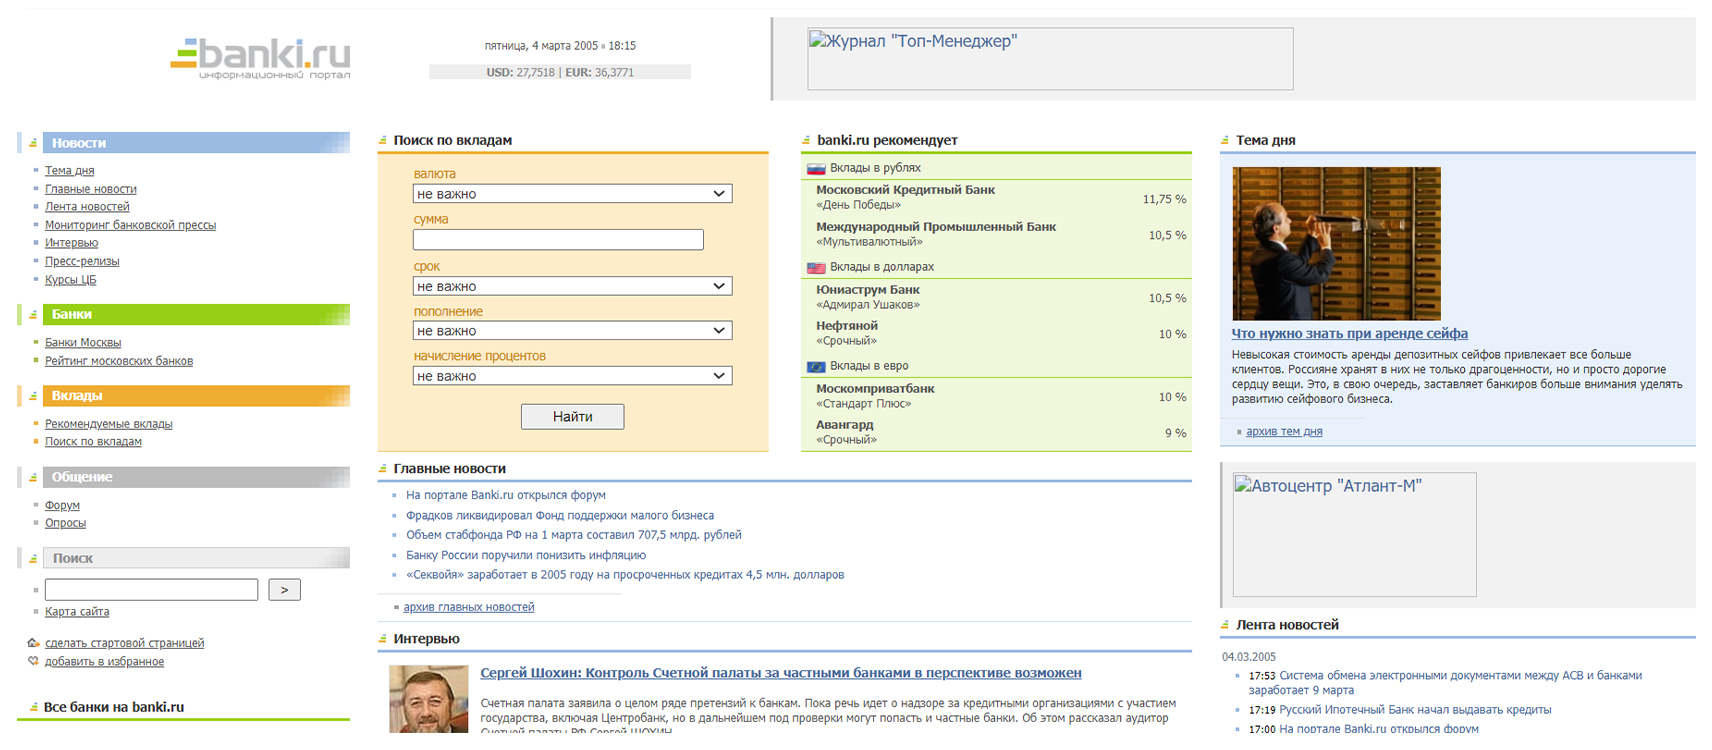
Task: Open the архив главных новостей link
Action: pyautogui.click(x=468, y=607)
